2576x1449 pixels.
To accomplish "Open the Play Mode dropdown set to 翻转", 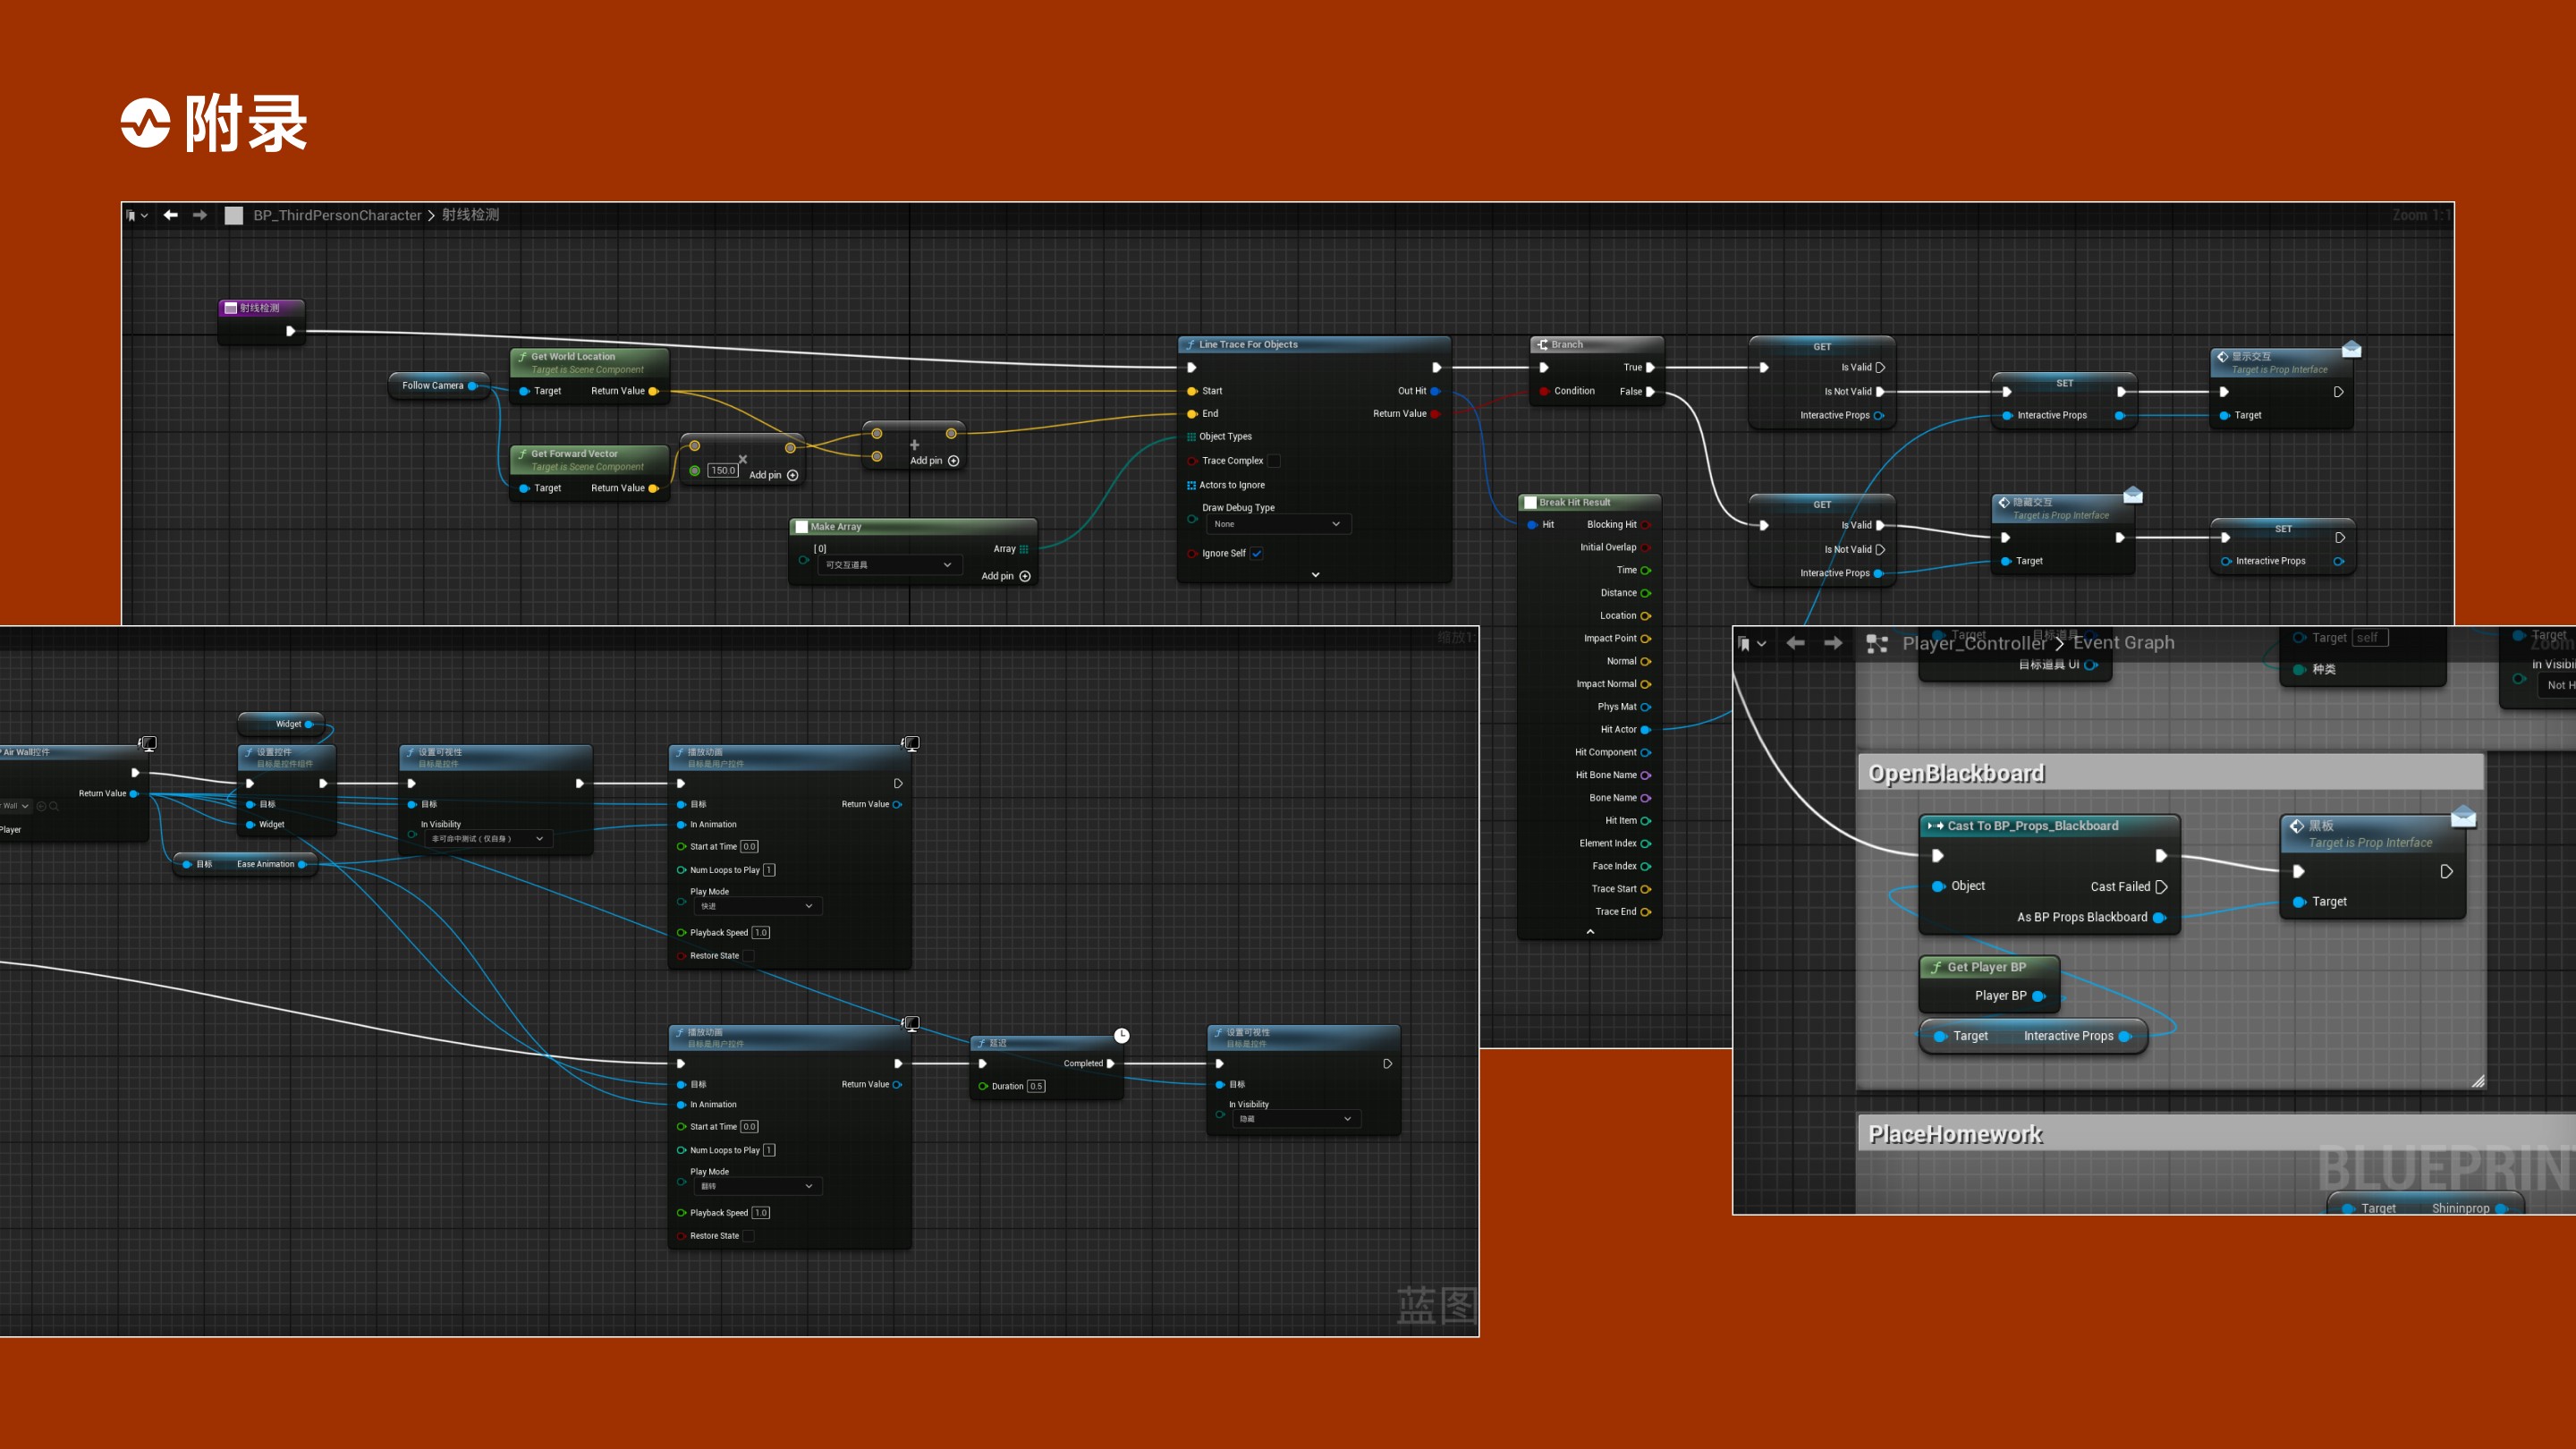I will (758, 1186).
